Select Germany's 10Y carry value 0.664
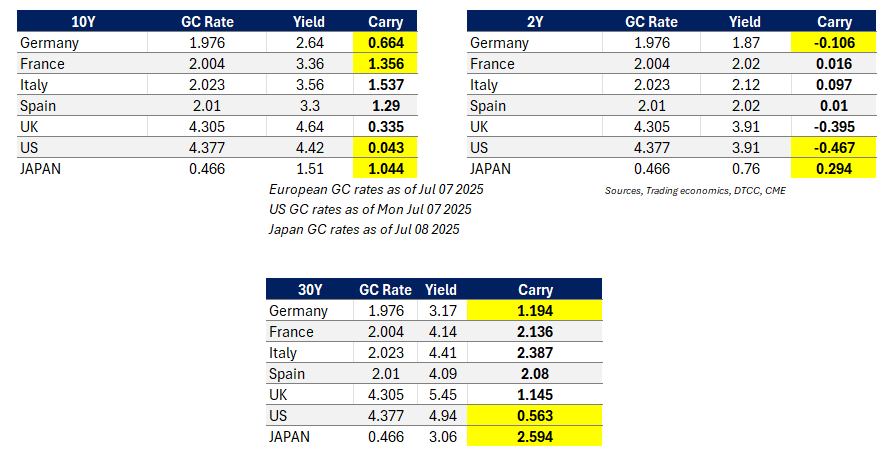This screenshot has height=453, width=895. [x=385, y=43]
